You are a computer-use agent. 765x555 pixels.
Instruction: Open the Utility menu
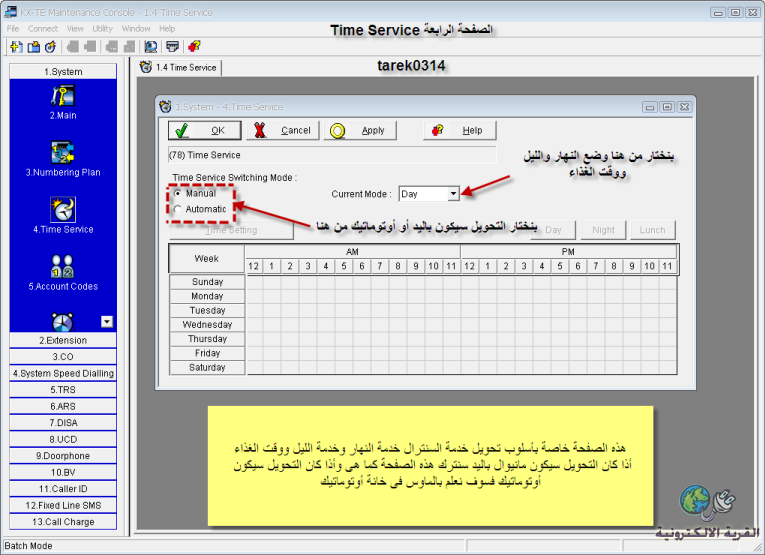point(103,29)
